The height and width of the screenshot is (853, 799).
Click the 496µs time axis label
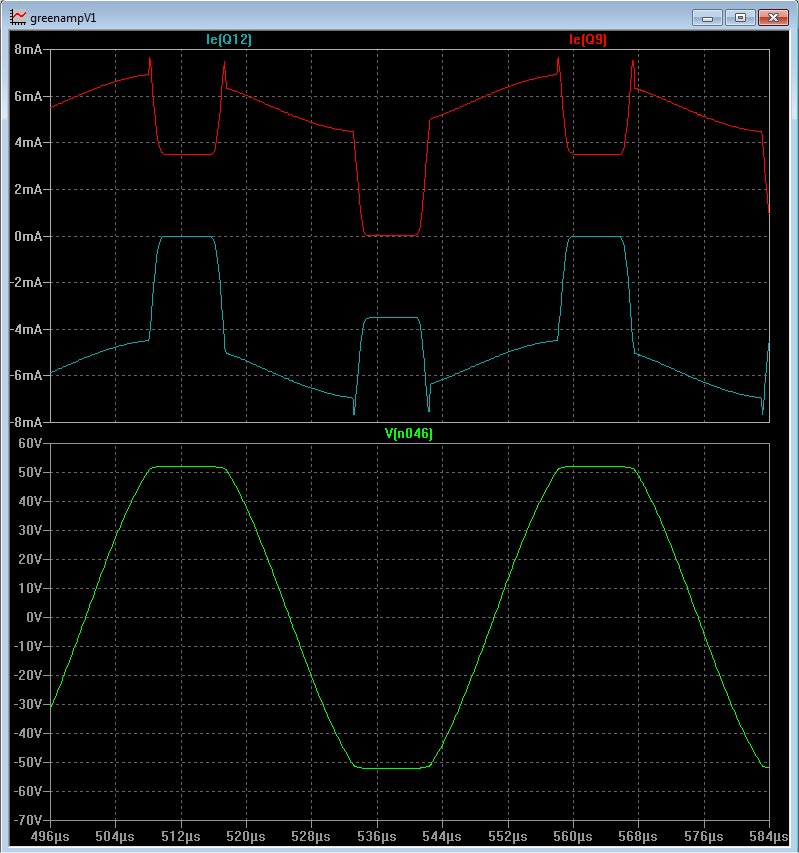[50, 836]
